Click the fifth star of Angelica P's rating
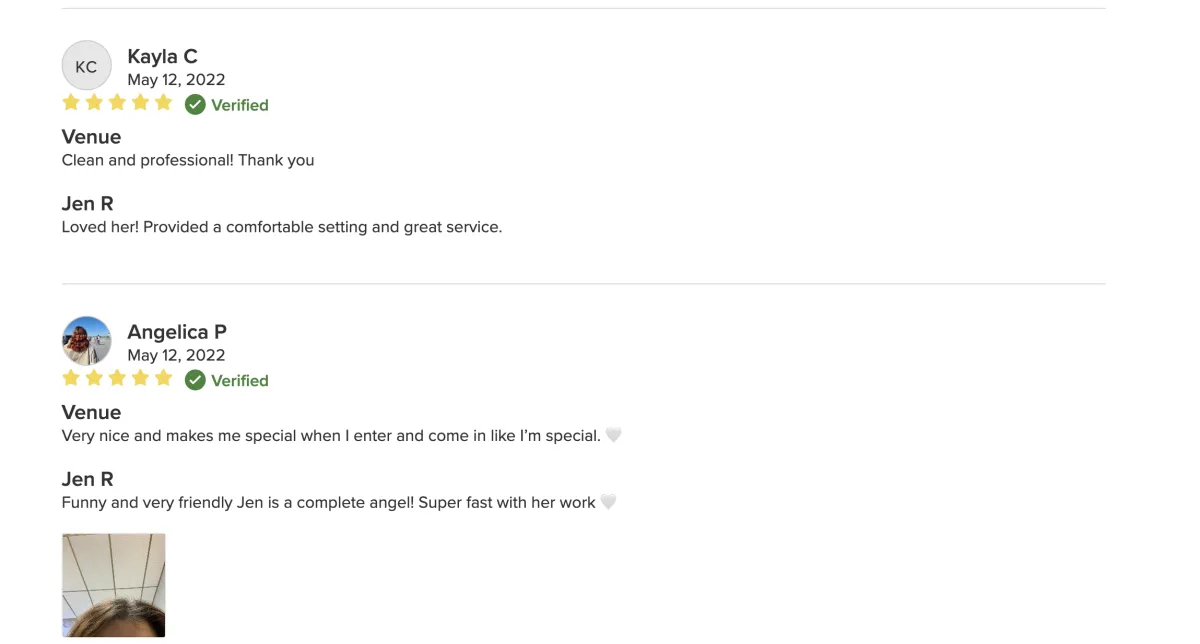1200x644 pixels. click(163, 378)
